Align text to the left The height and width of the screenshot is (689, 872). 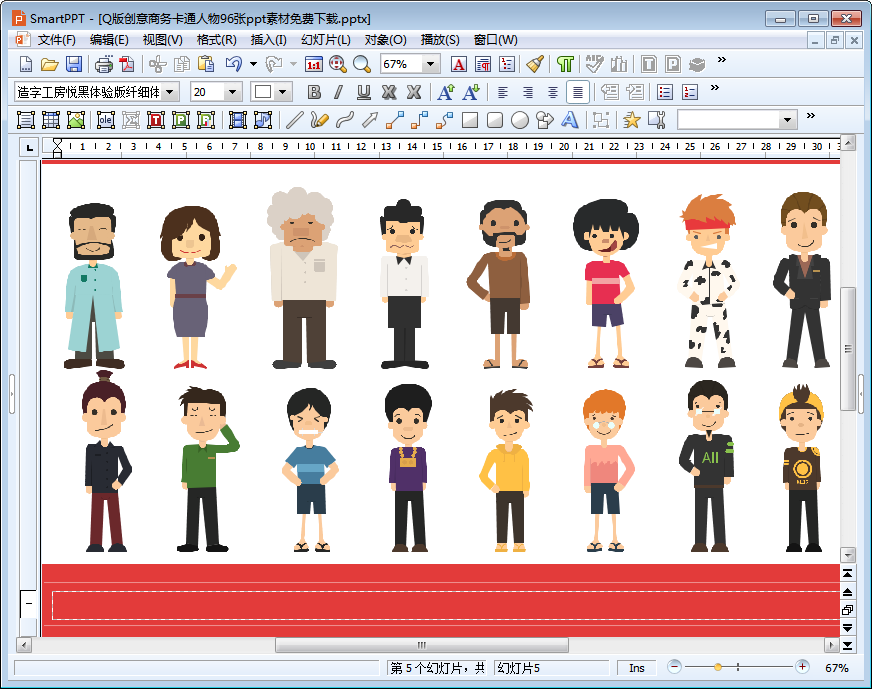pos(503,92)
